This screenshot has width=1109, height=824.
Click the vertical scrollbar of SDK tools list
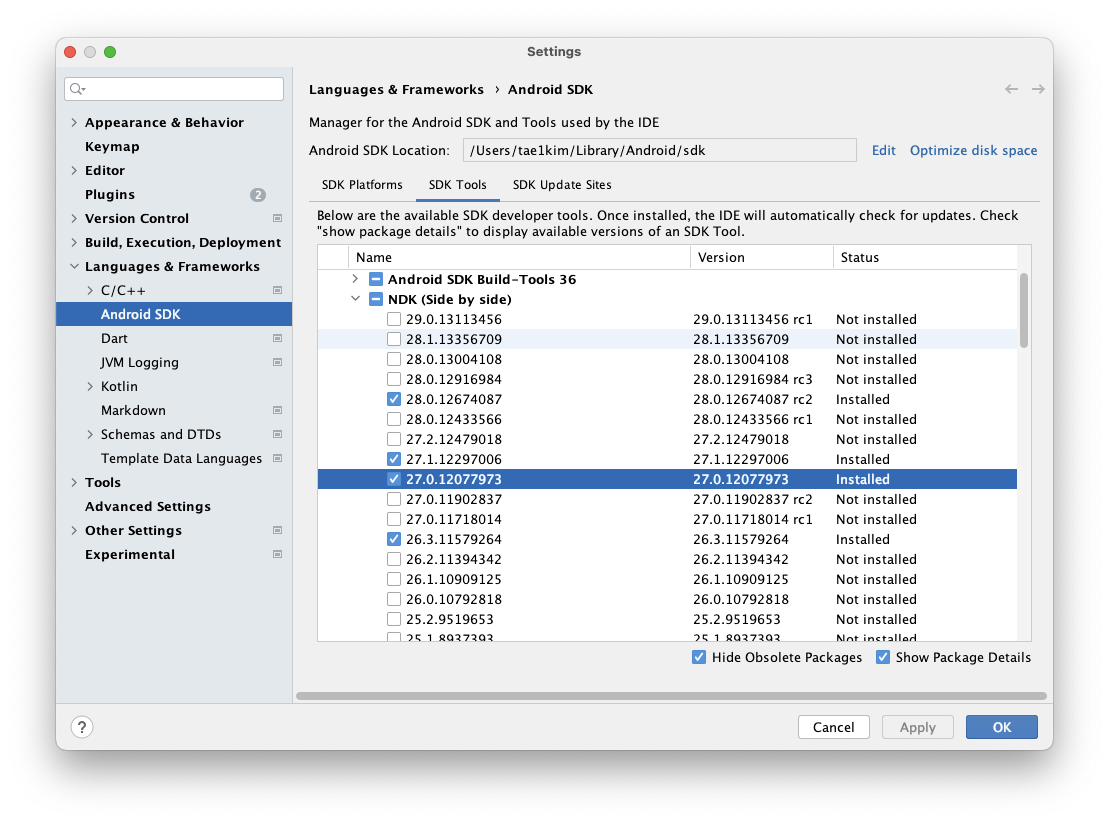click(1023, 311)
